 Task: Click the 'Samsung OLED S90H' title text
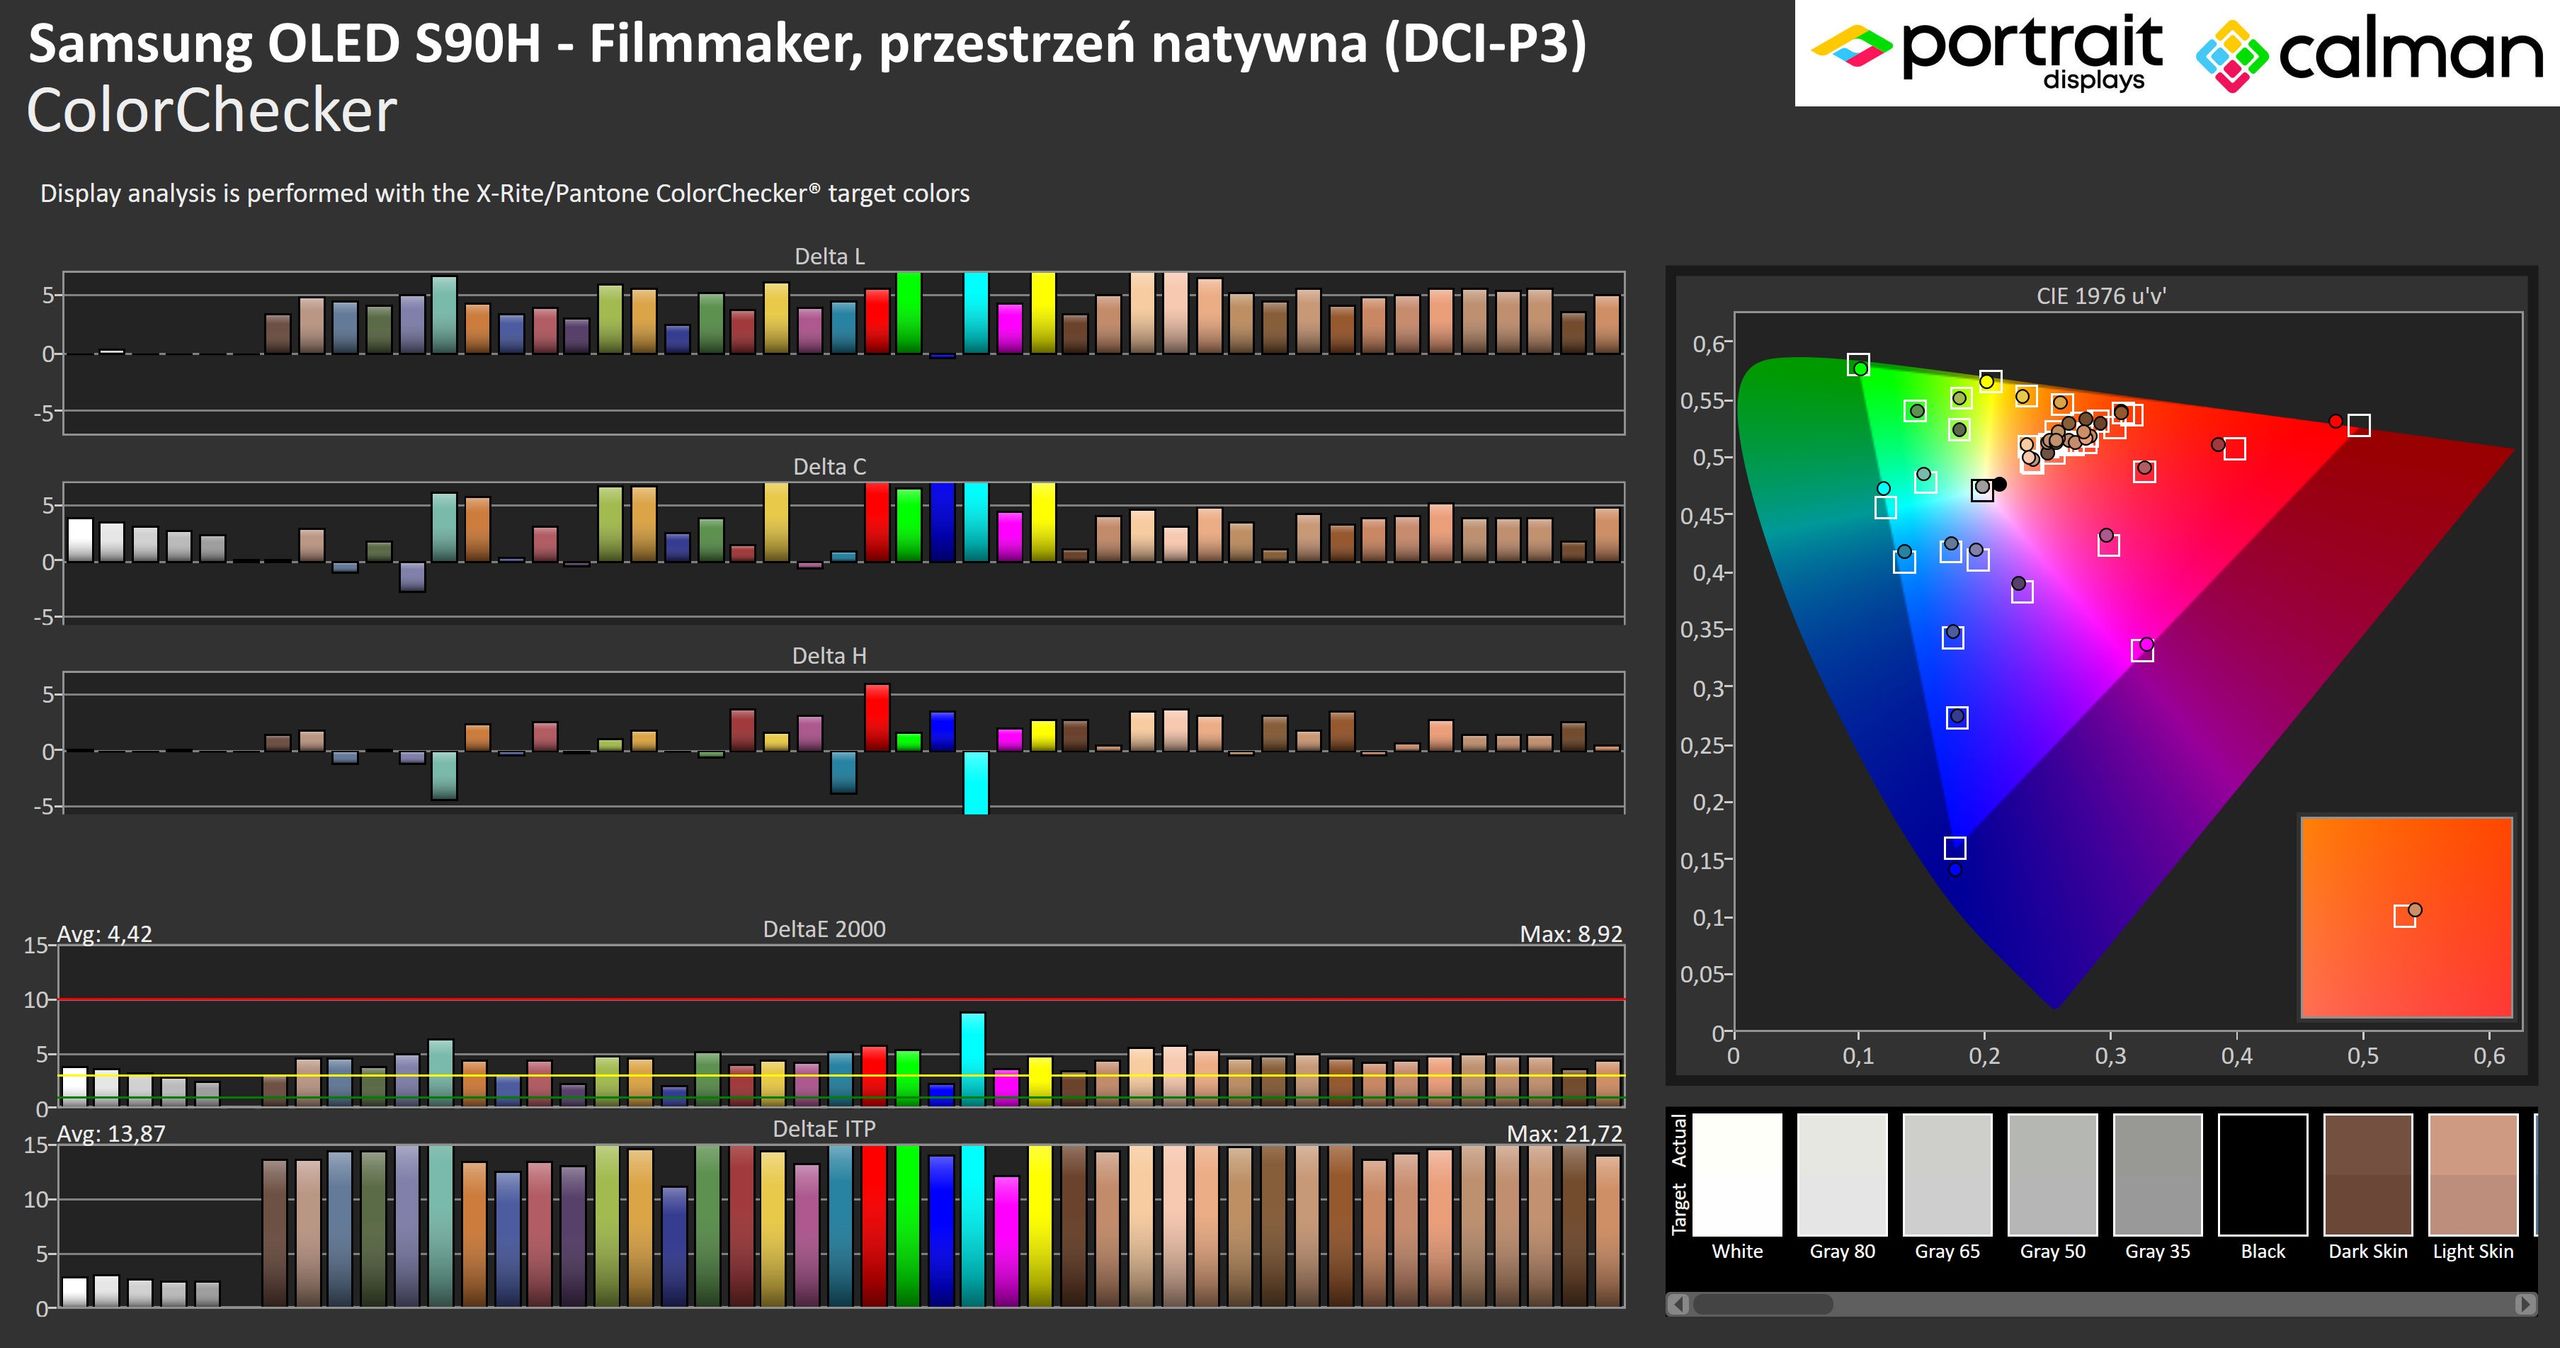click(284, 44)
